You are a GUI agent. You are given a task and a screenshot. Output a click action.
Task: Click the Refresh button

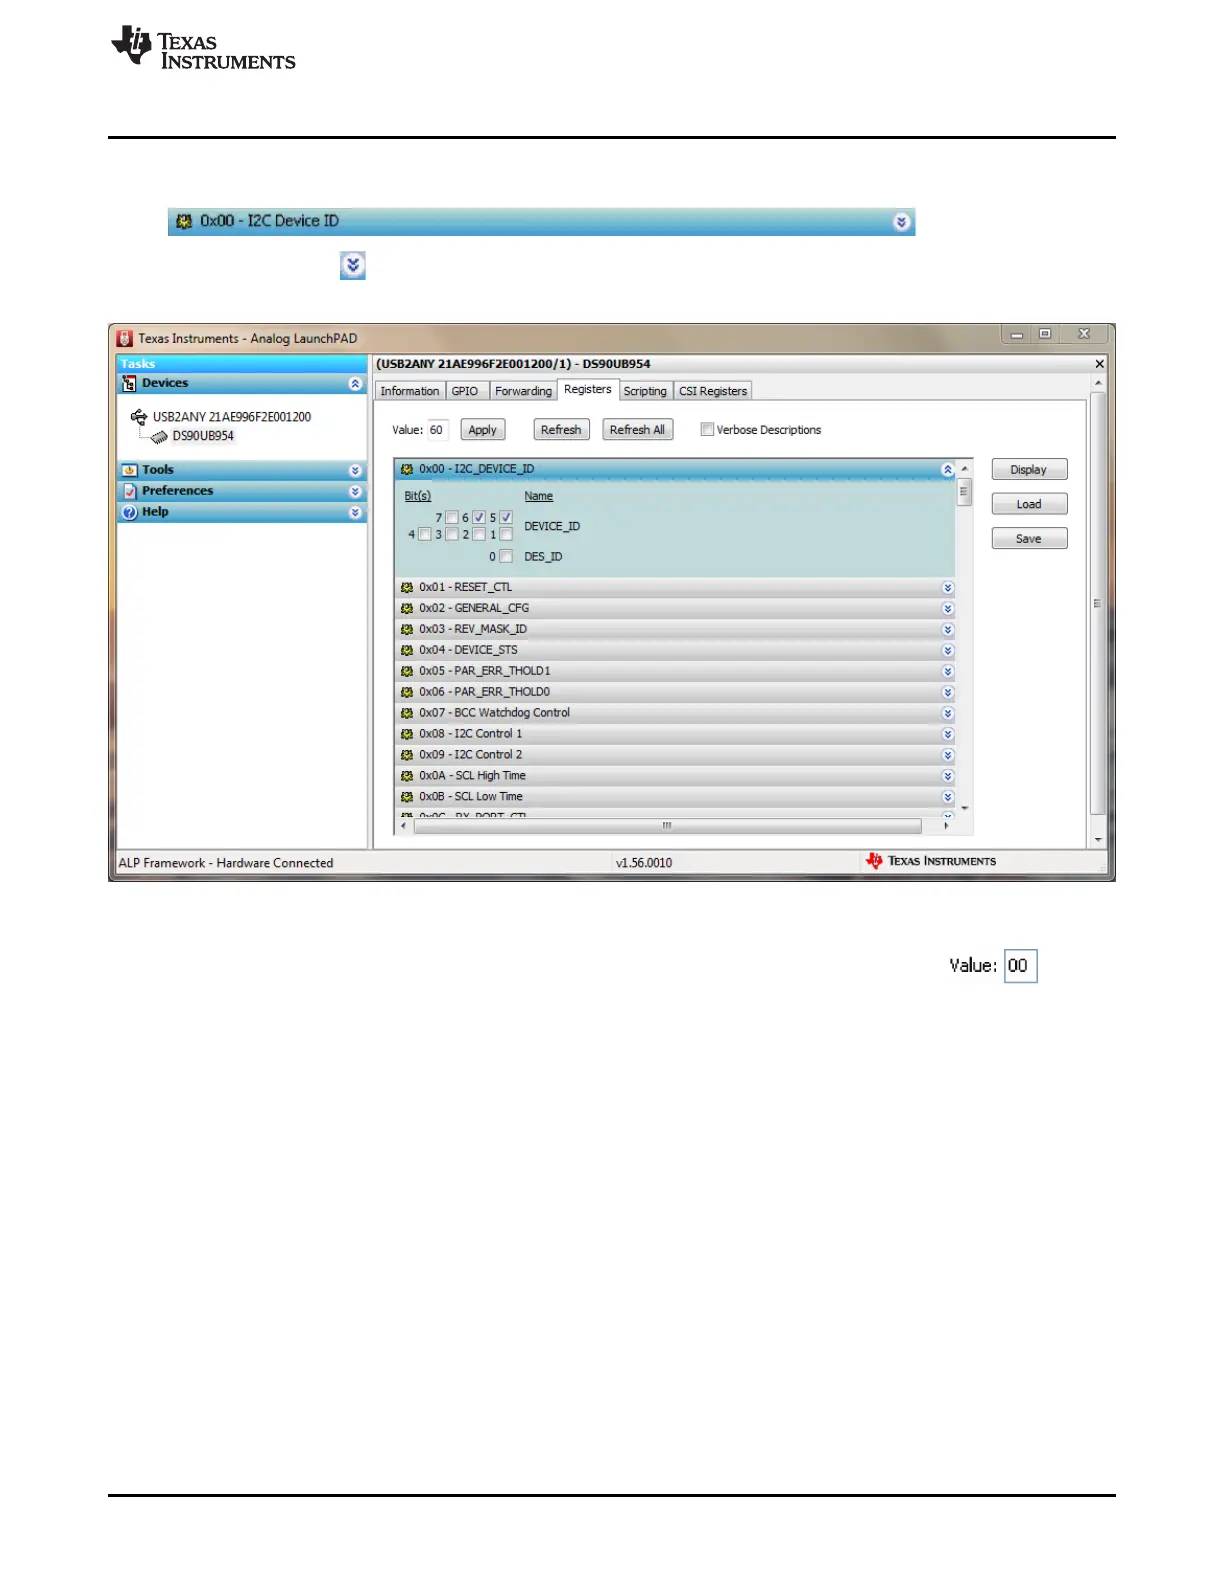[561, 430]
